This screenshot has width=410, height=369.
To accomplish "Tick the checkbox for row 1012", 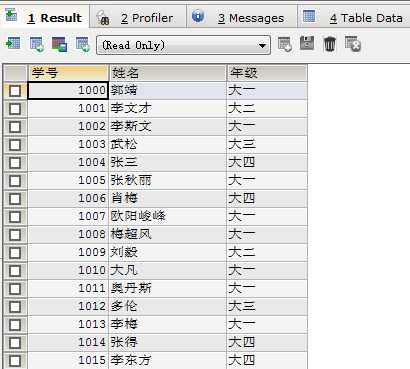I will (15, 307).
